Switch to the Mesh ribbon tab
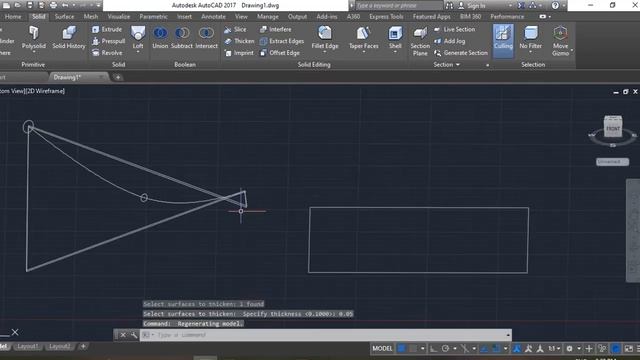Screen dimensions: 640x360 click(x=91, y=17)
